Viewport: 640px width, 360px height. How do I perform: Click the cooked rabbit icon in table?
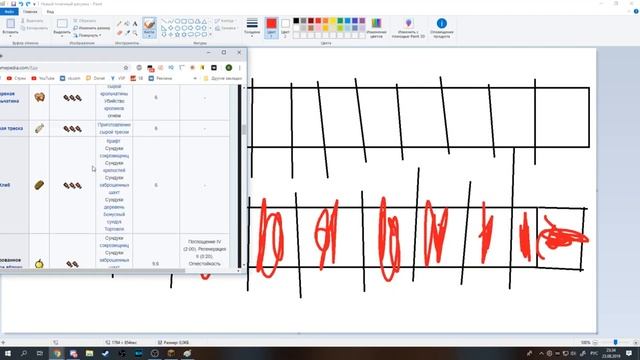click(x=39, y=97)
